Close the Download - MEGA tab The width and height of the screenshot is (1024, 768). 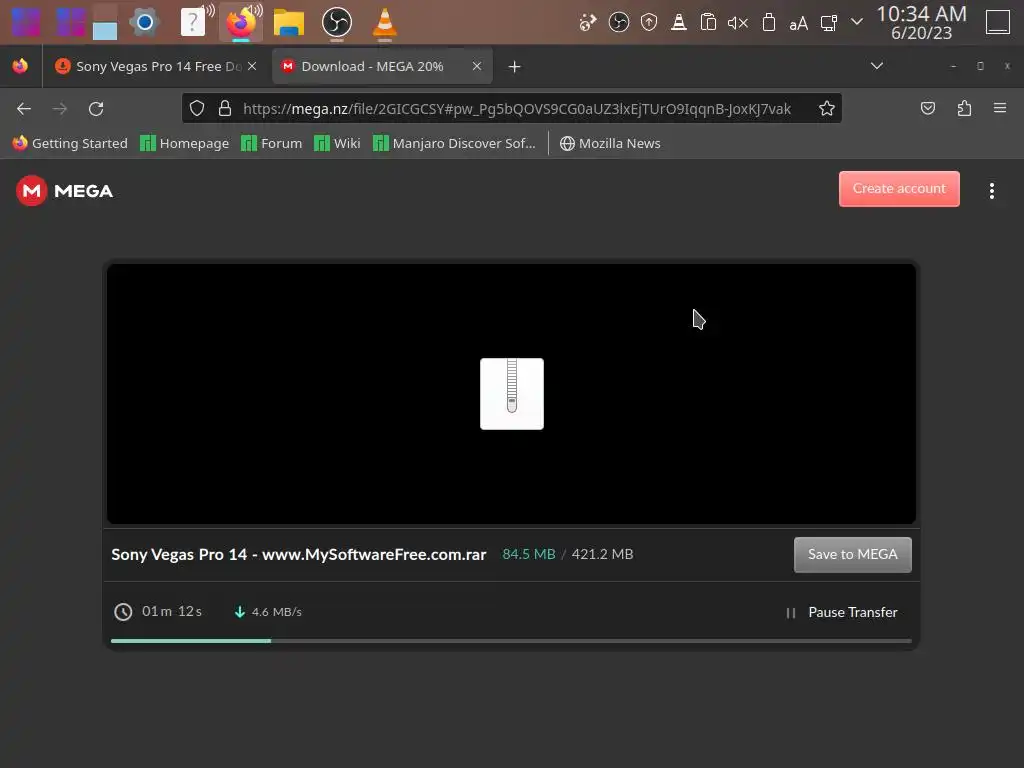pos(477,66)
